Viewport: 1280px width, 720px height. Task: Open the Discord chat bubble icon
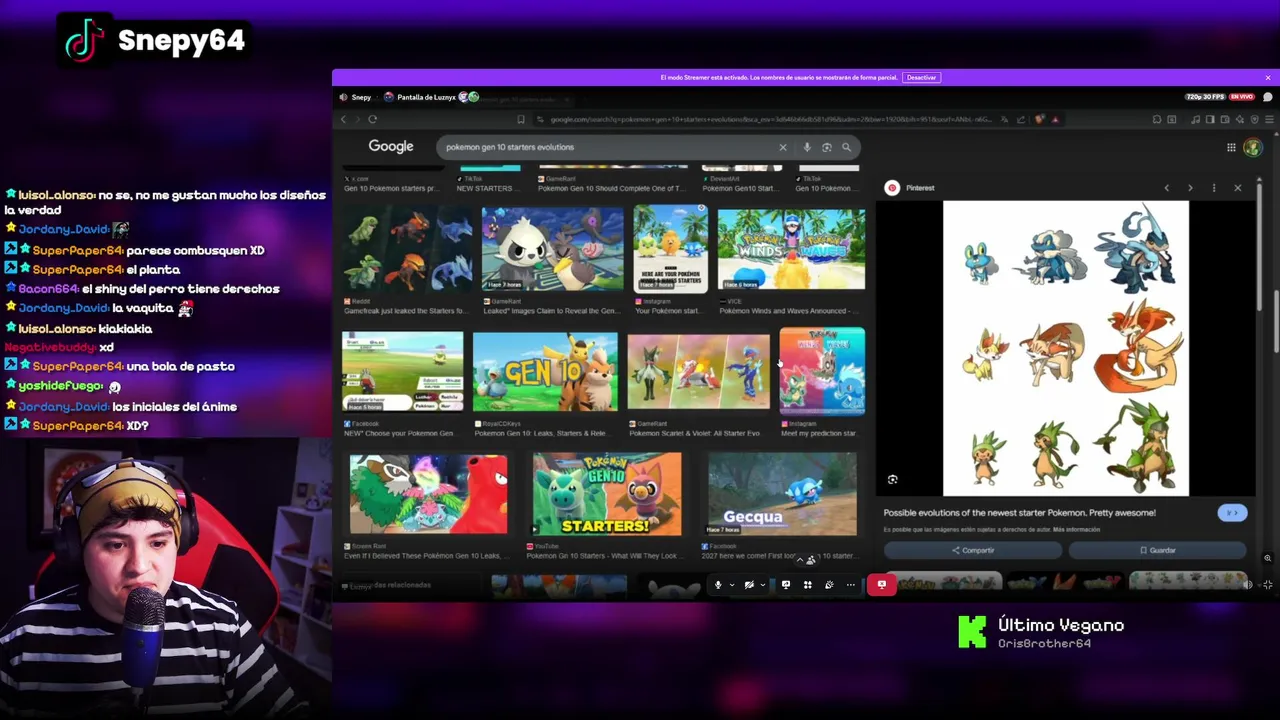click(1268, 97)
